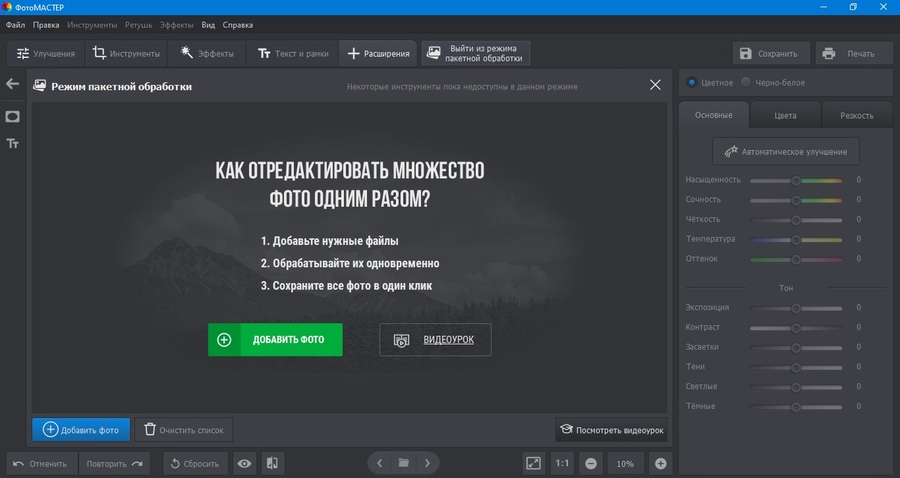The width and height of the screenshot is (900, 478).
Task: Open the Вид menu
Action: 208,25
